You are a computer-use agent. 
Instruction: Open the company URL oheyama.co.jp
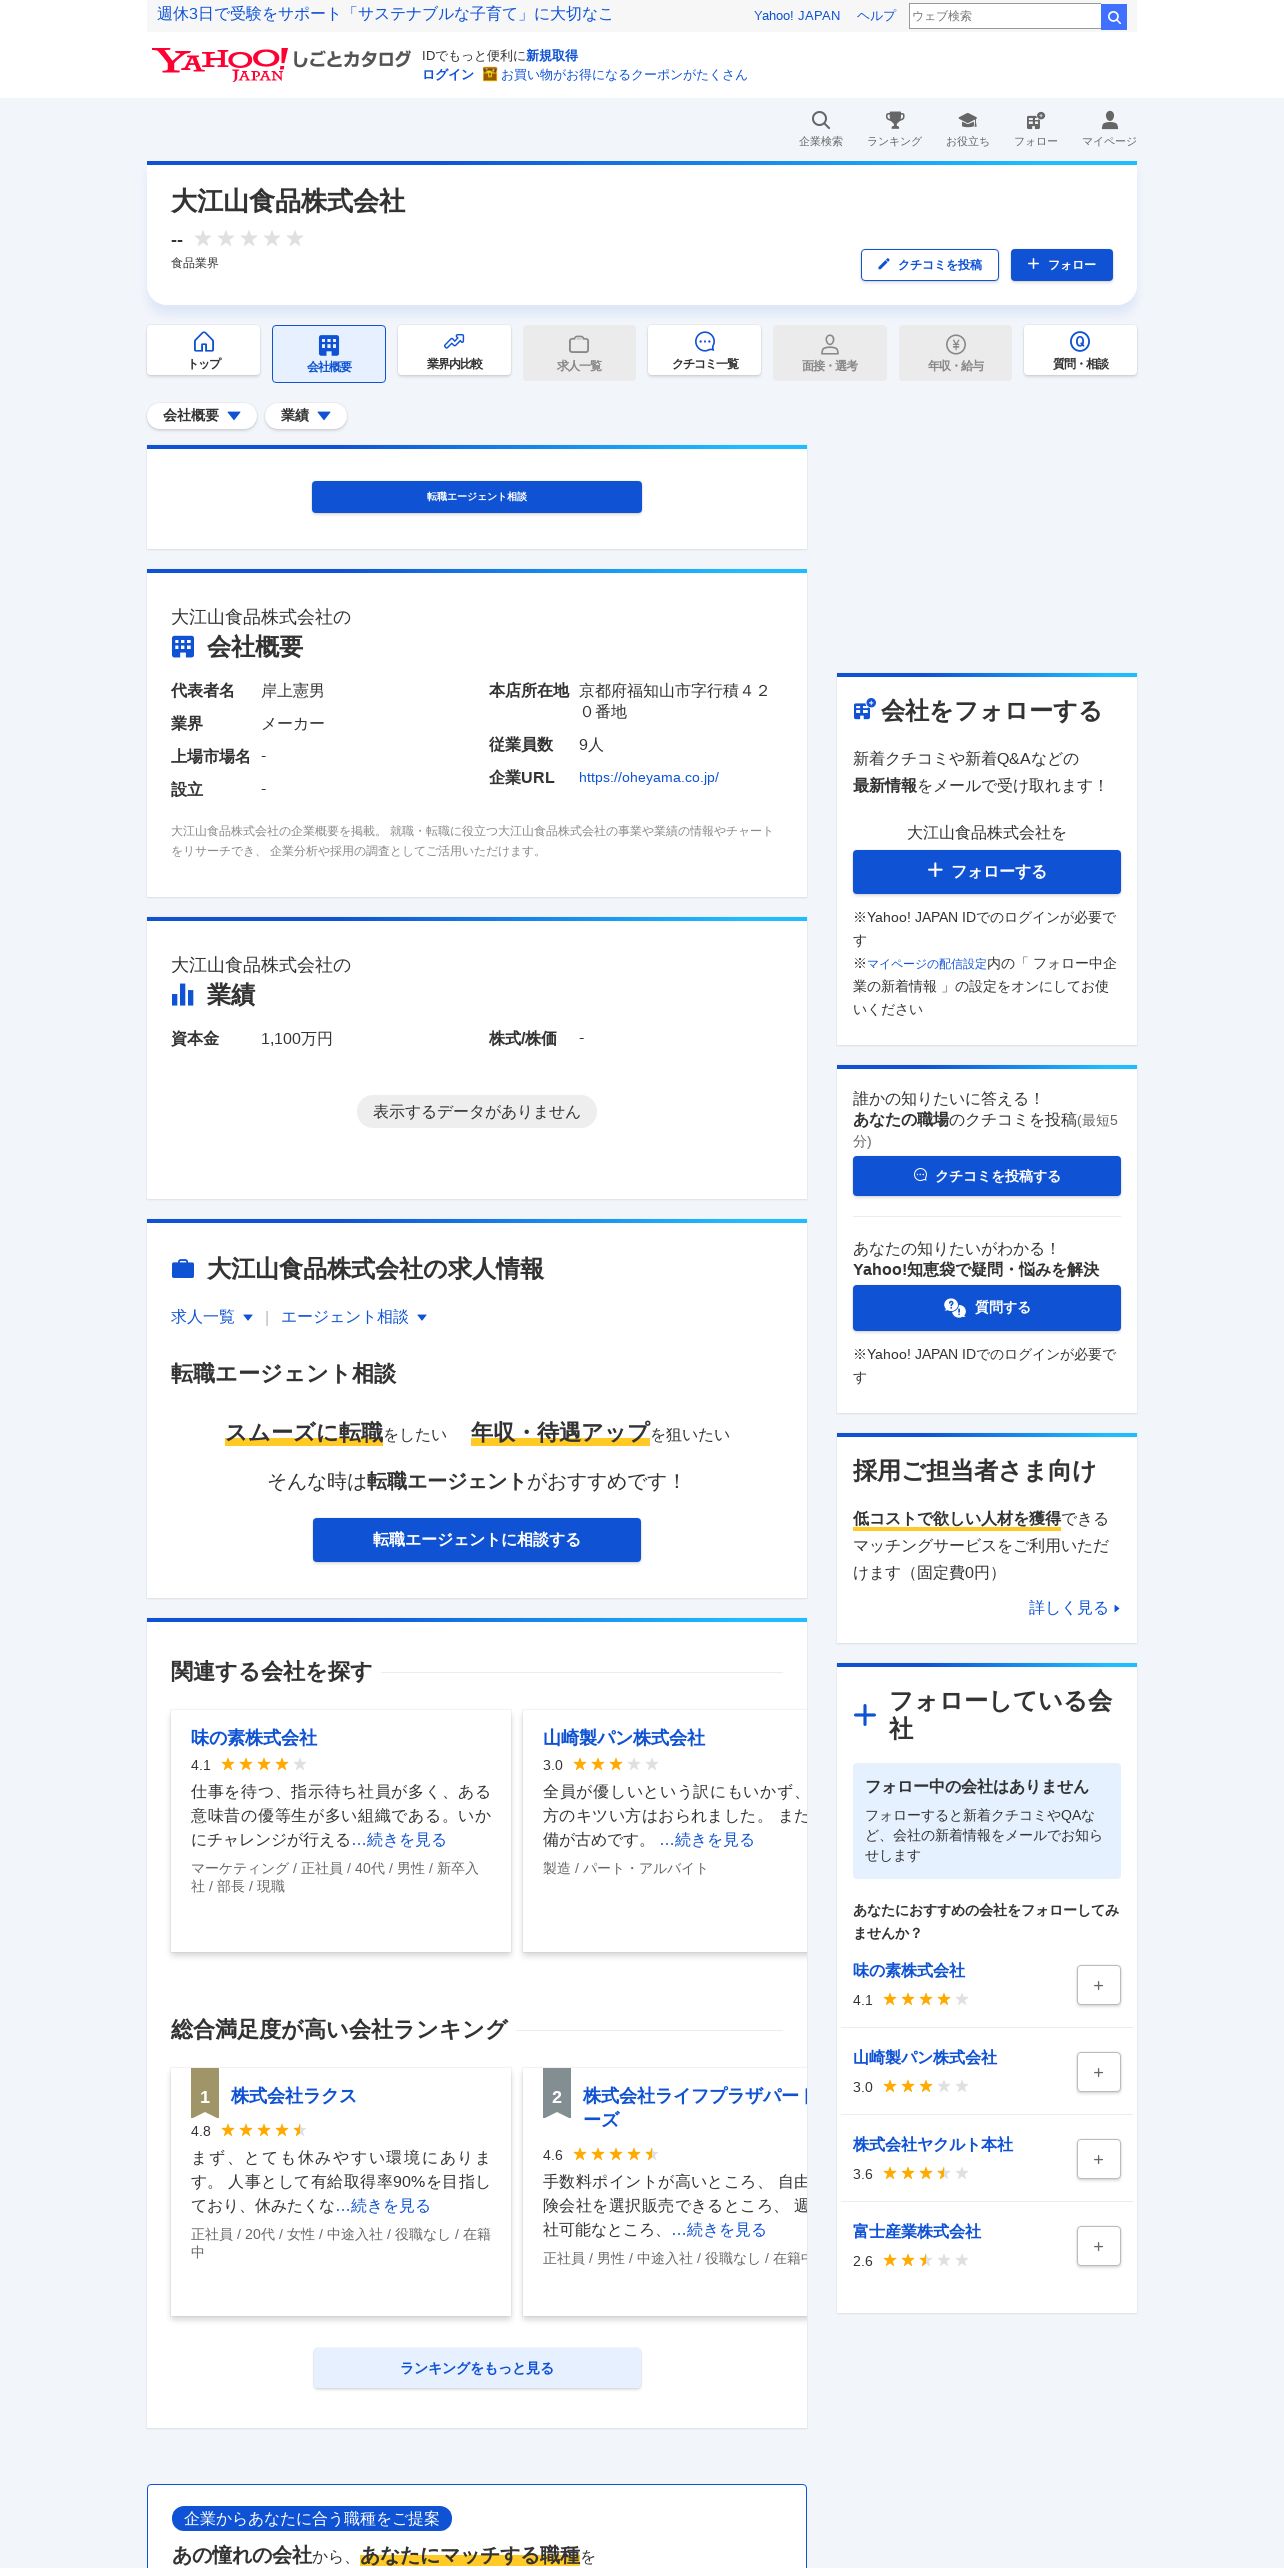pyautogui.click(x=649, y=777)
